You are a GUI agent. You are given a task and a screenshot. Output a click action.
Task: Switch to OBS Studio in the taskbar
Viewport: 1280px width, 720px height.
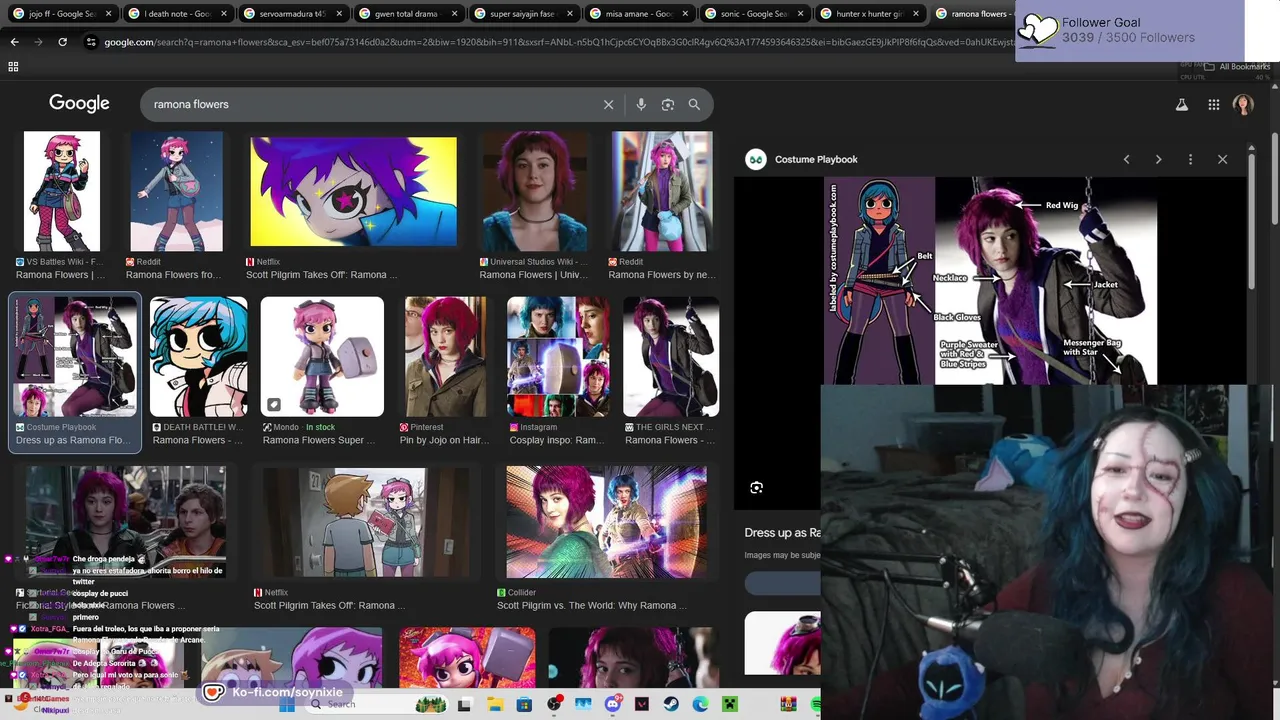click(554, 704)
